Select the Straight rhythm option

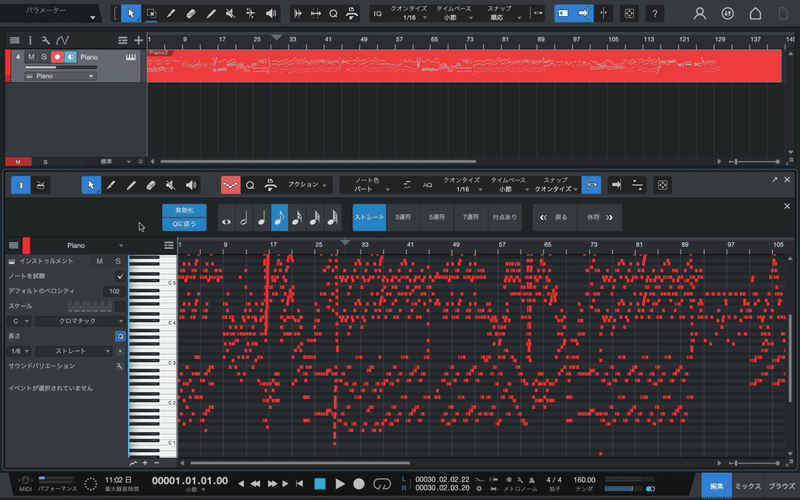coord(369,217)
